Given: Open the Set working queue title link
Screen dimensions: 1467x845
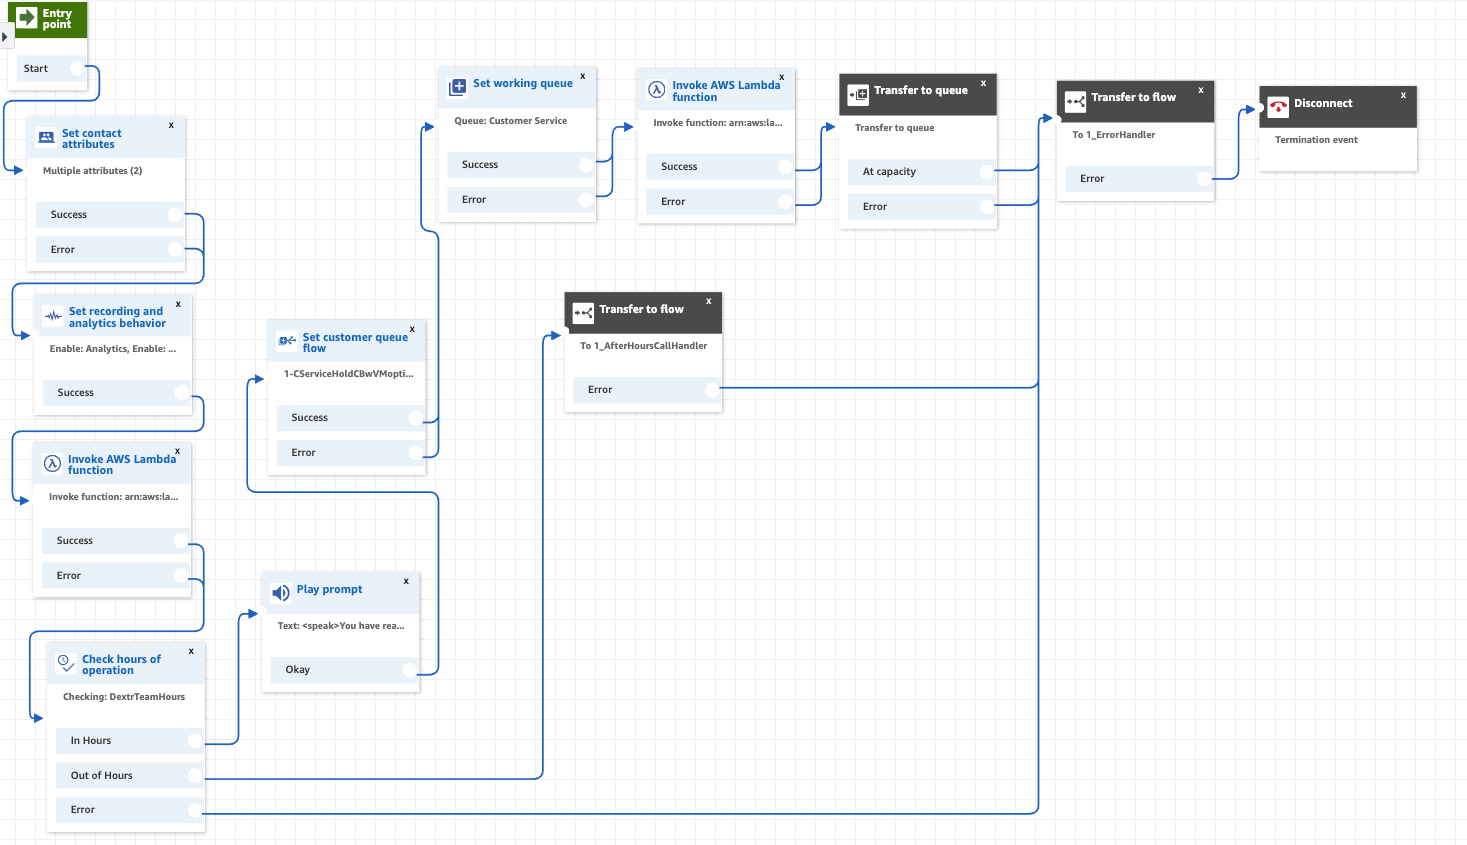Looking at the screenshot, I should [x=523, y=84].
